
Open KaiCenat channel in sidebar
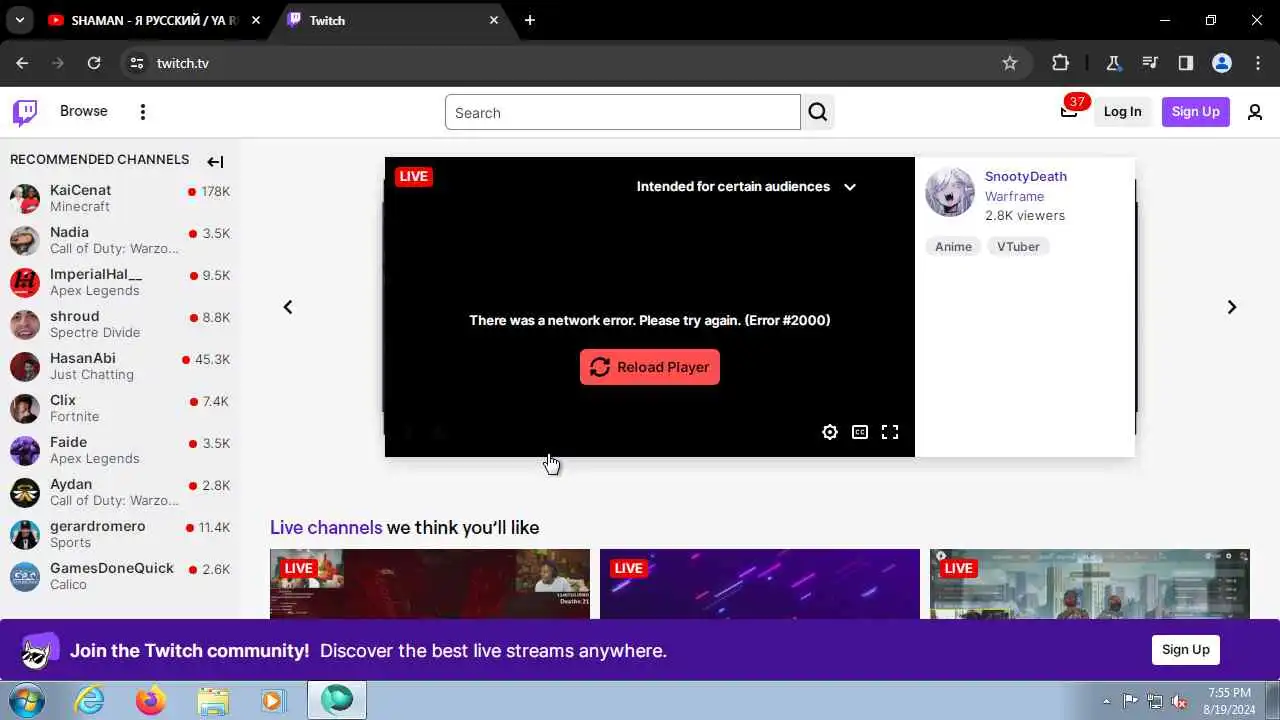click(x=120, y=198)
